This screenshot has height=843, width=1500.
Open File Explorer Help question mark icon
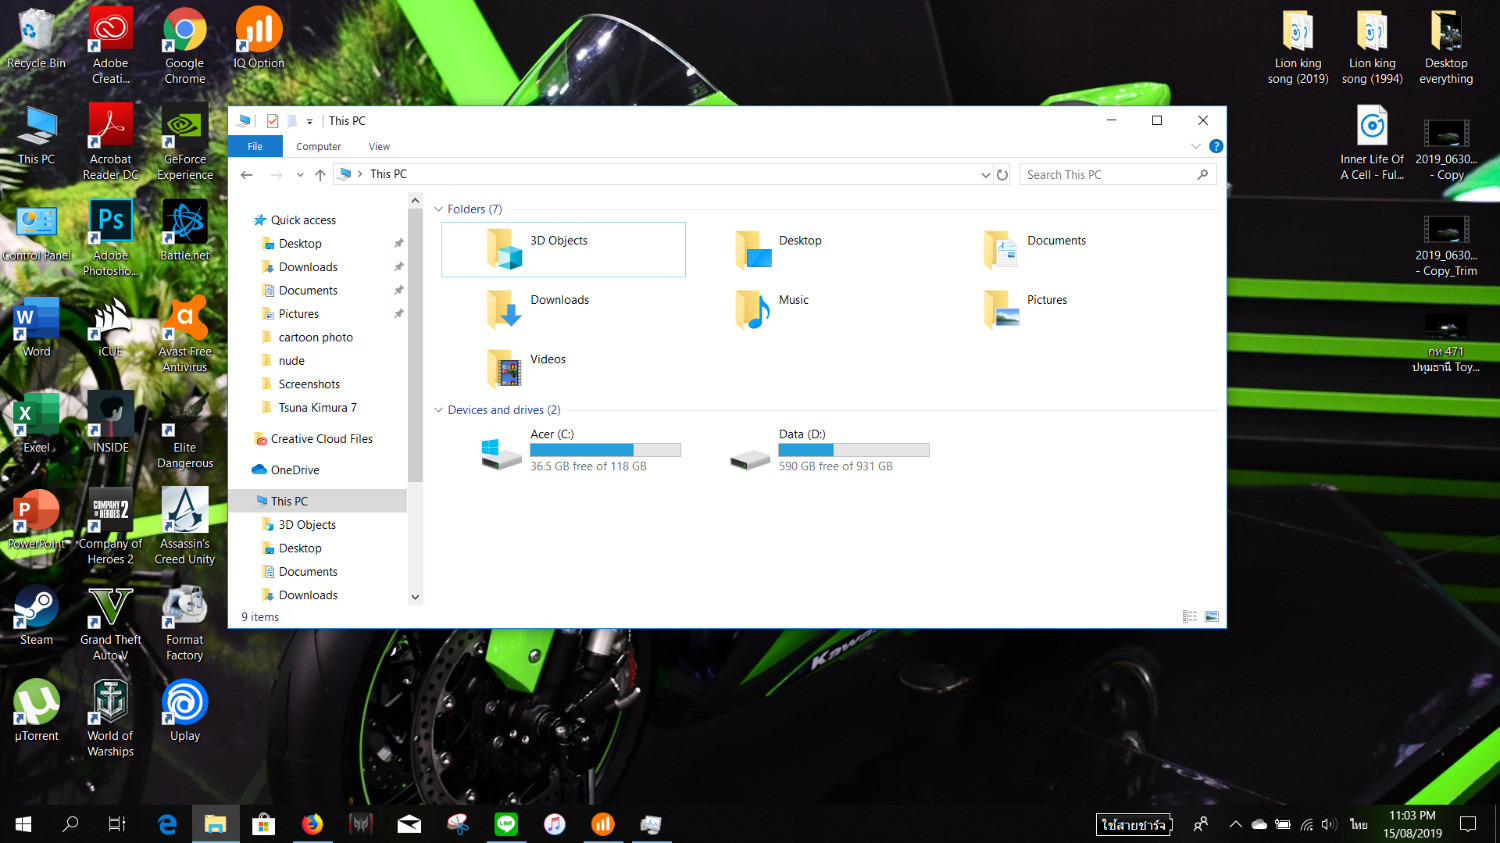tap(1216, 146)
